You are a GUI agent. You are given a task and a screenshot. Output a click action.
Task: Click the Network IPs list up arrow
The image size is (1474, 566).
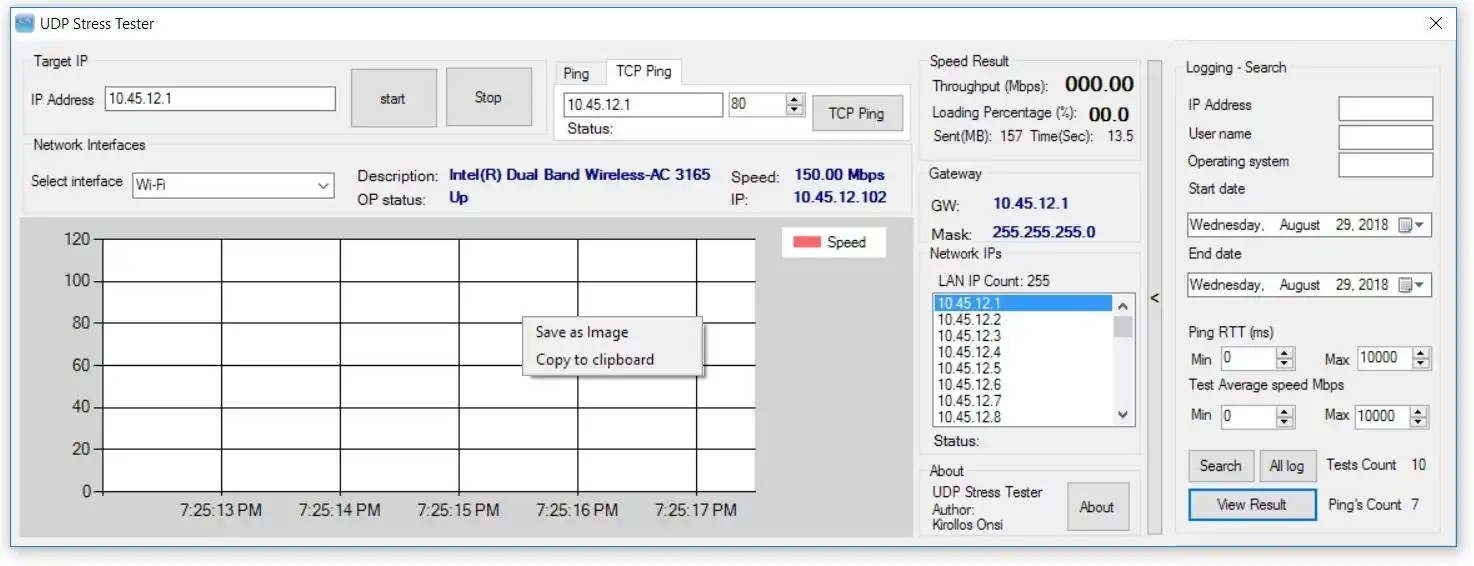click(1123, 305)
